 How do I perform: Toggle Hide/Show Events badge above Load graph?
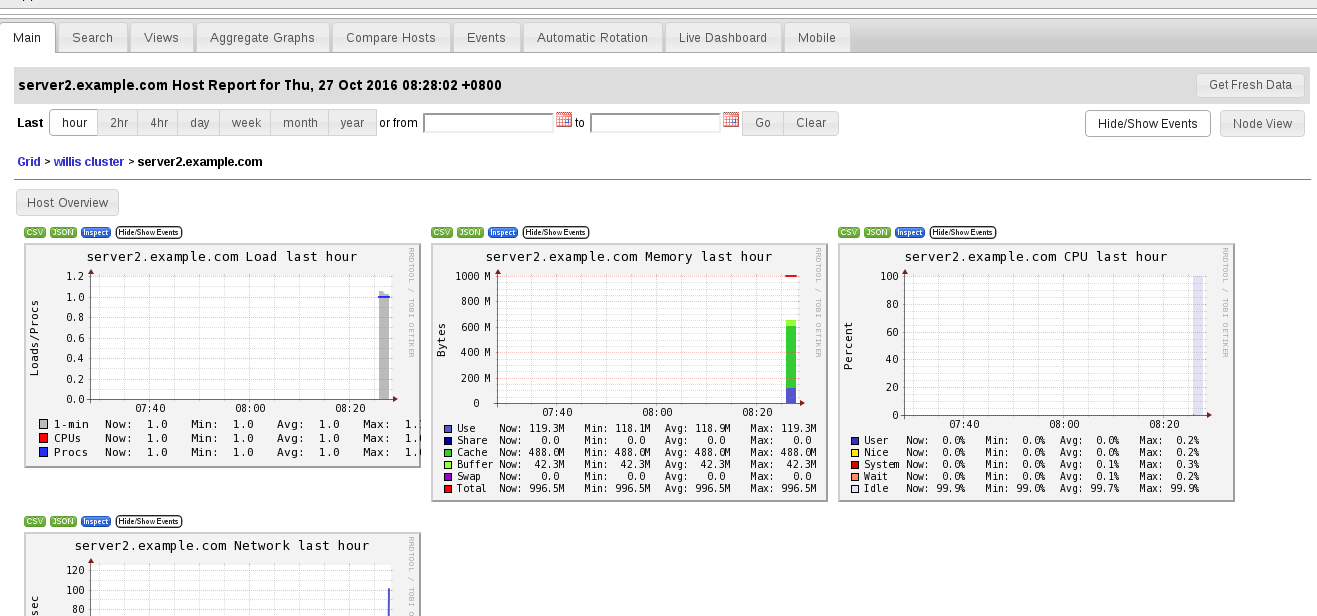(x=149, y=232)
